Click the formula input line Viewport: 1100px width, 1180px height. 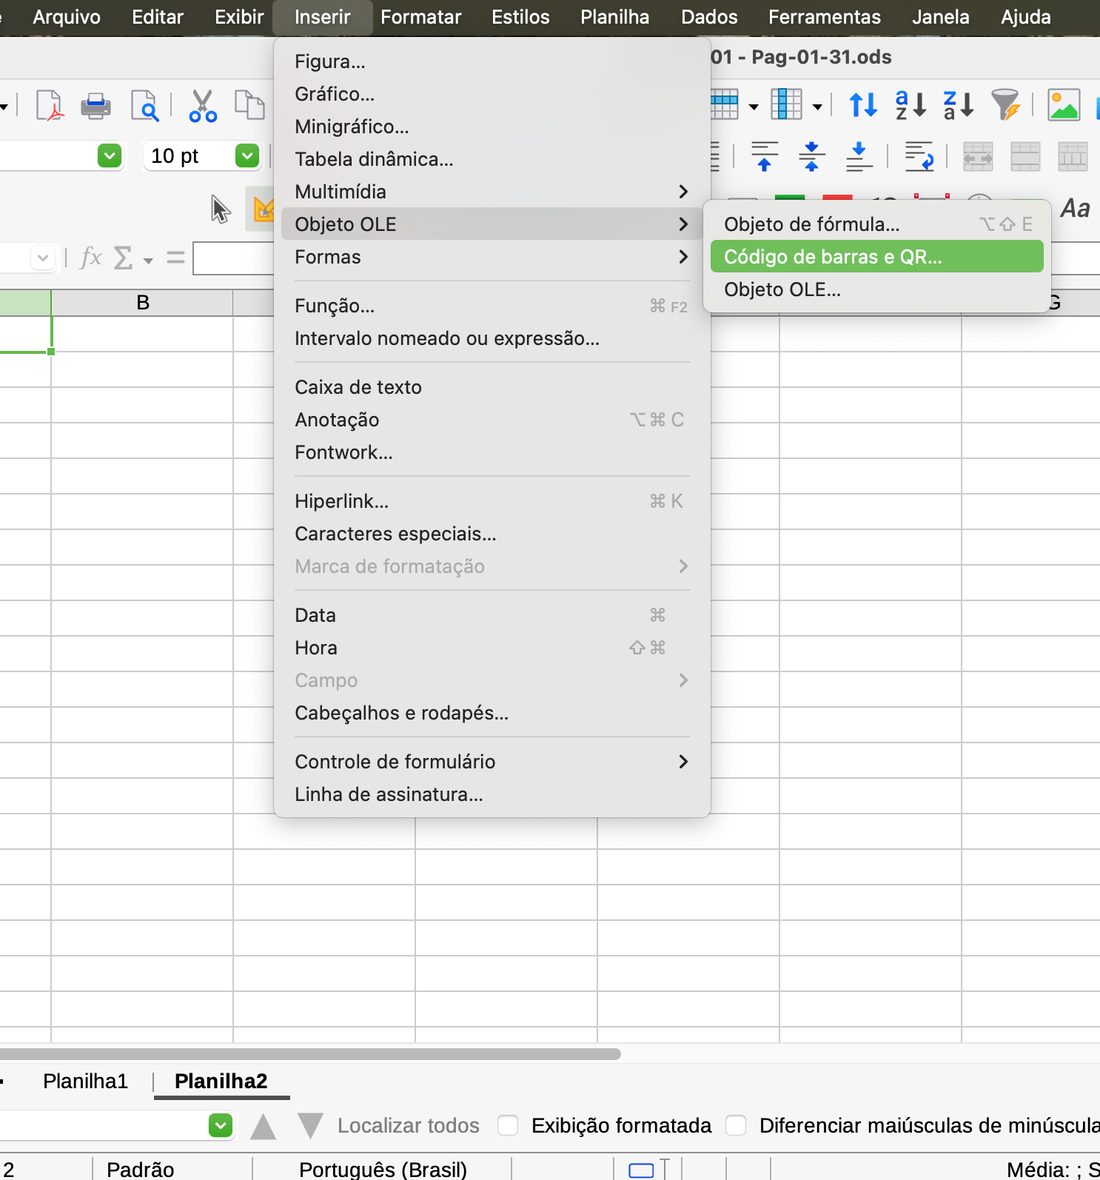(x=232, y=258)
